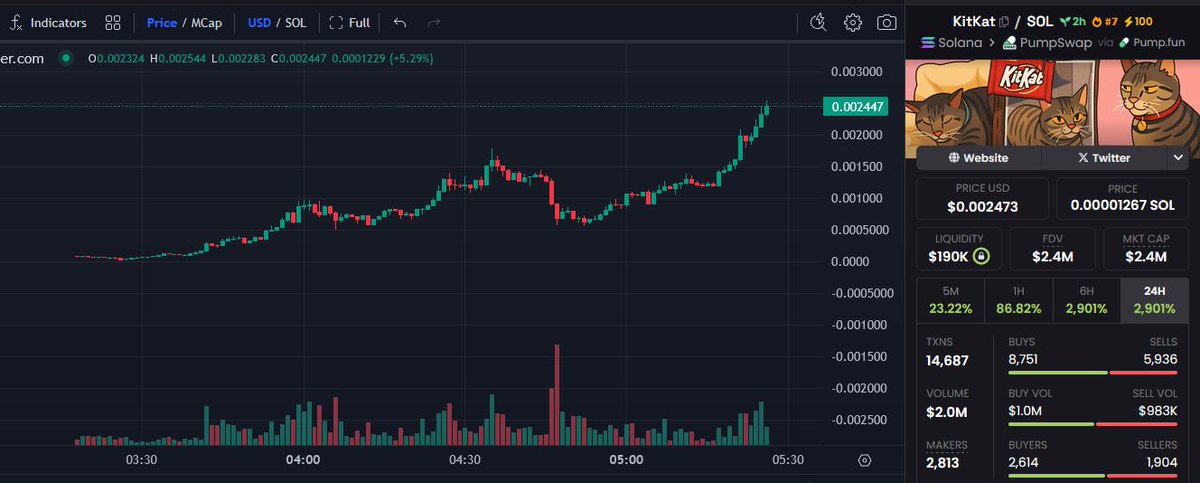Screen dimensions: 1200x483
Task: Click the FDV $2.4M box
Action: [x=1052, y=248]
